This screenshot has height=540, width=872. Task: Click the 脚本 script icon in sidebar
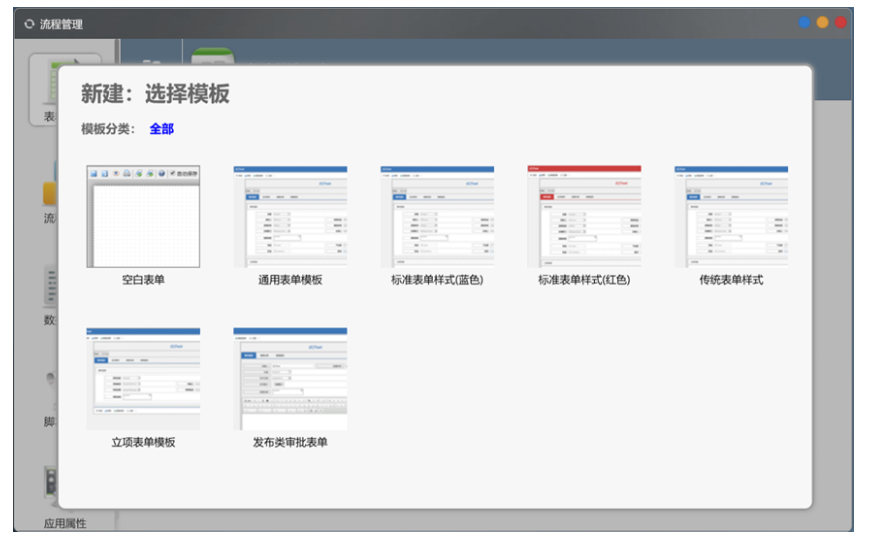[x=49, y=390]
